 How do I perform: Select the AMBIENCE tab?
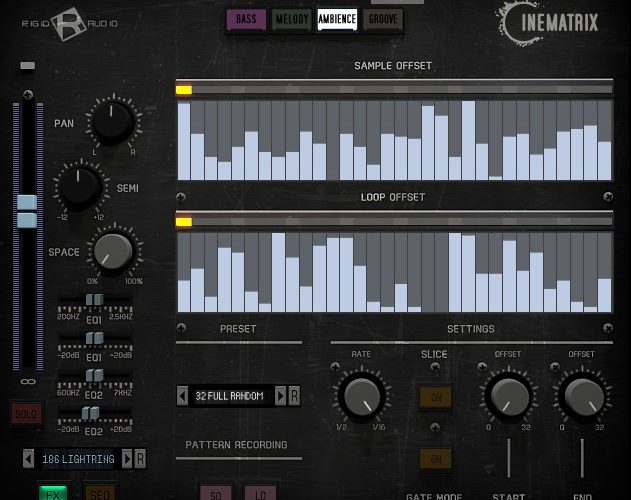pos(337,19)
